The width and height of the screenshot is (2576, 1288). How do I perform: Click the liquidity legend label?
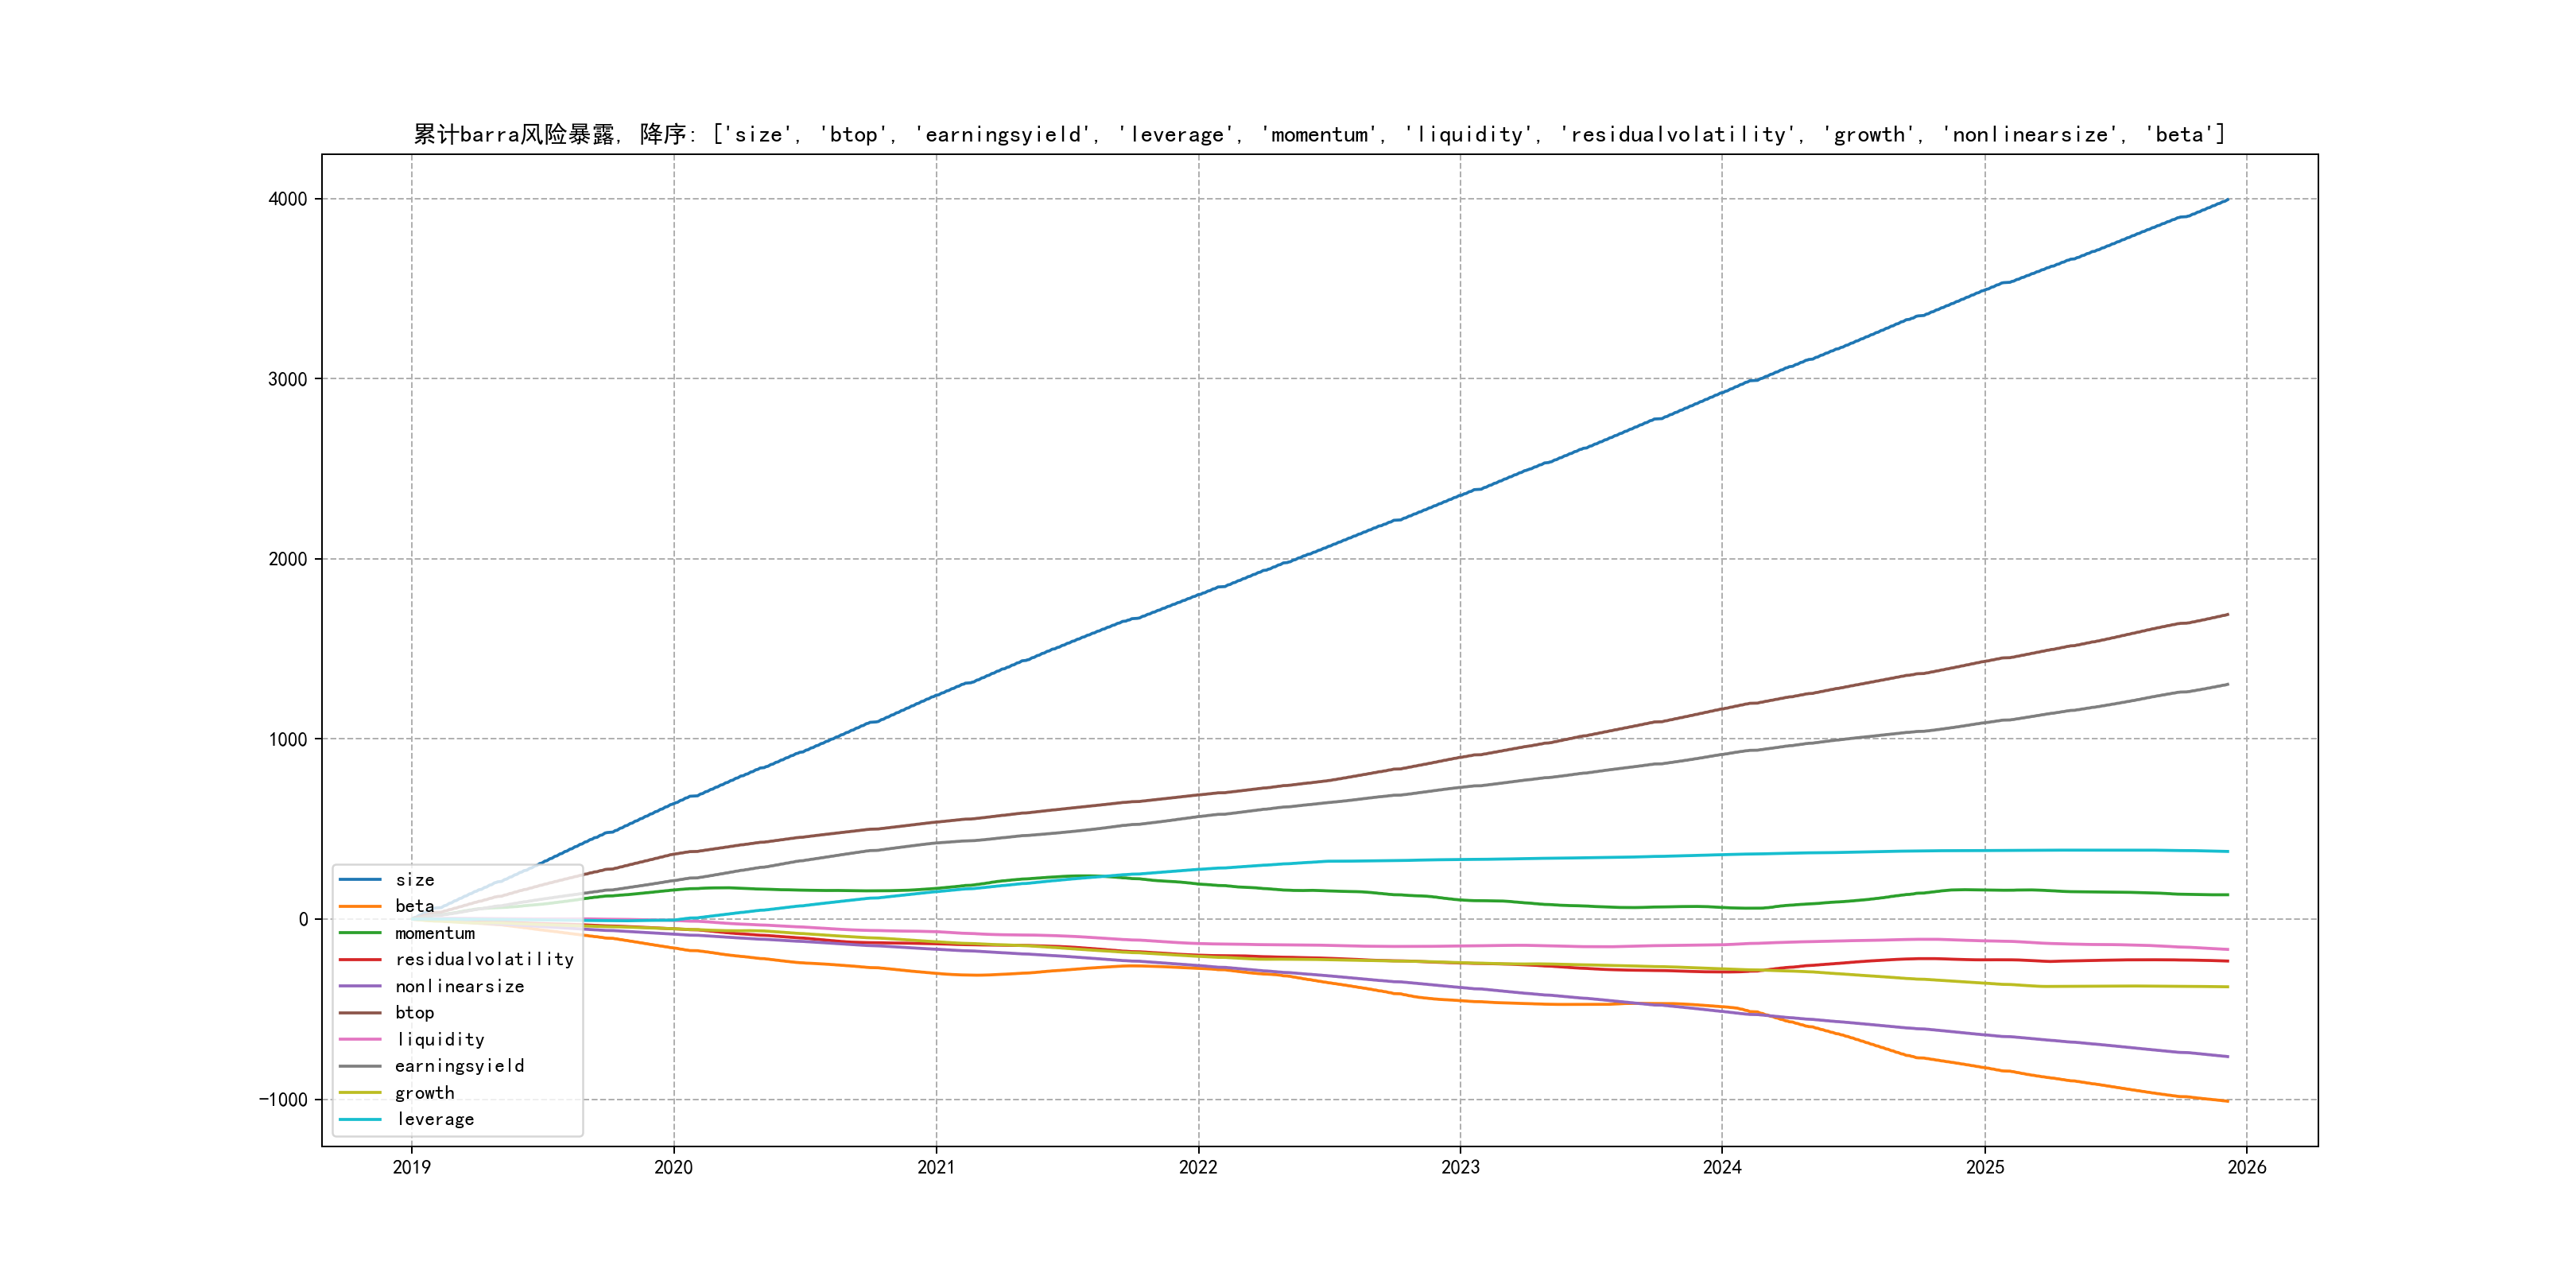pos(440,1040)
